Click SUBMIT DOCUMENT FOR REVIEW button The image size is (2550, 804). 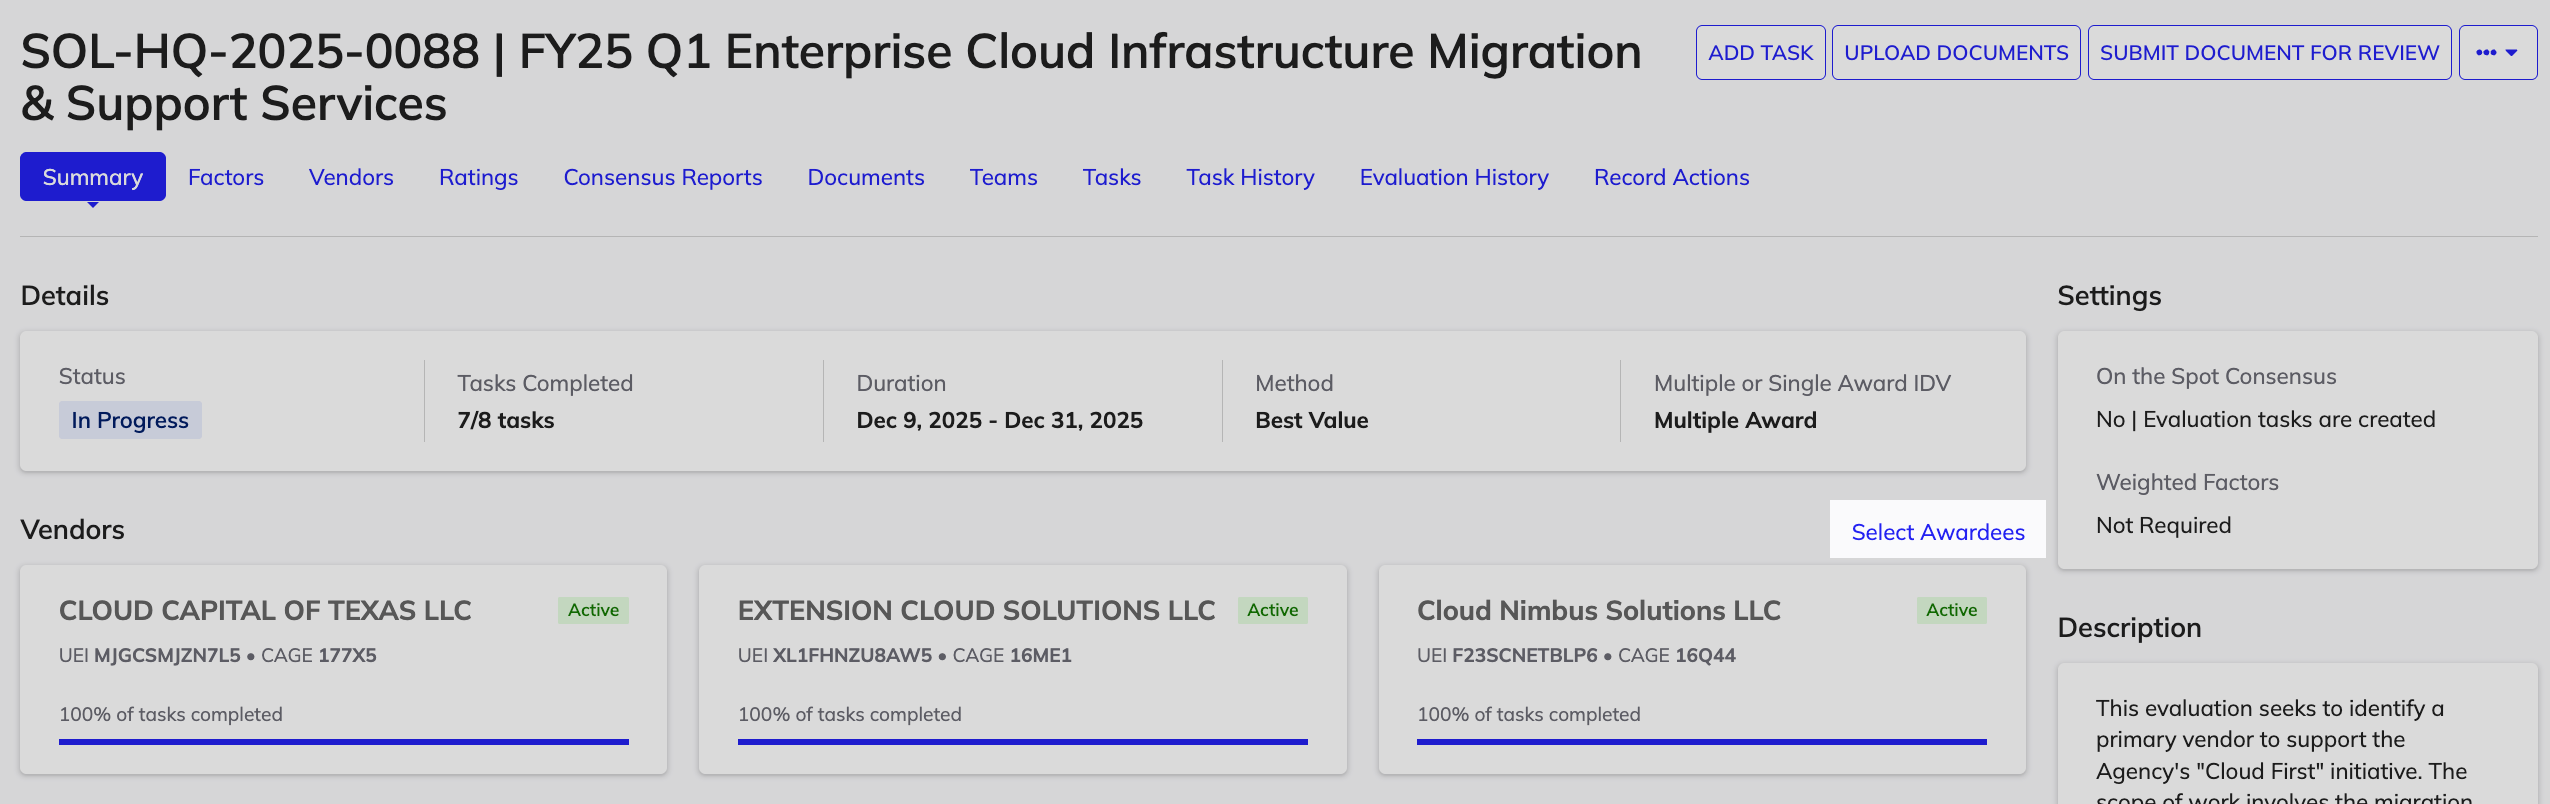pyautogui.click(x=2269, y=53)
